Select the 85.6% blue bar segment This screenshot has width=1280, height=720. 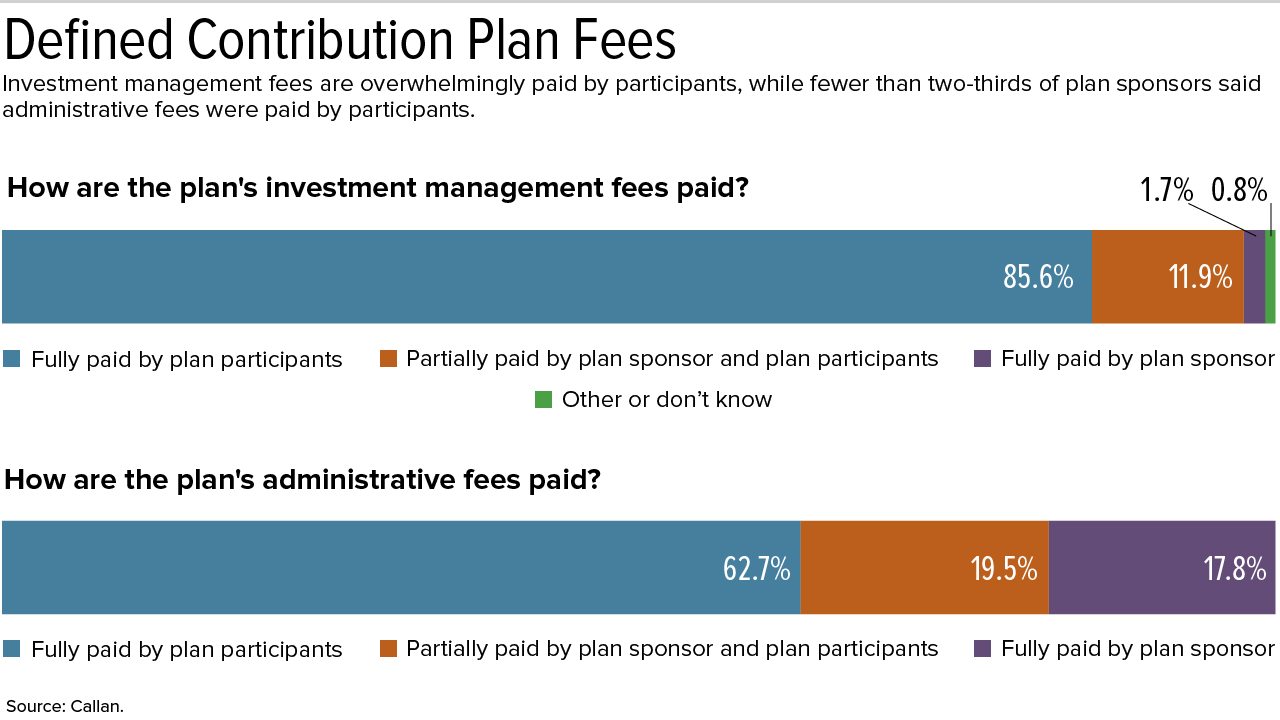coord(546,277)
